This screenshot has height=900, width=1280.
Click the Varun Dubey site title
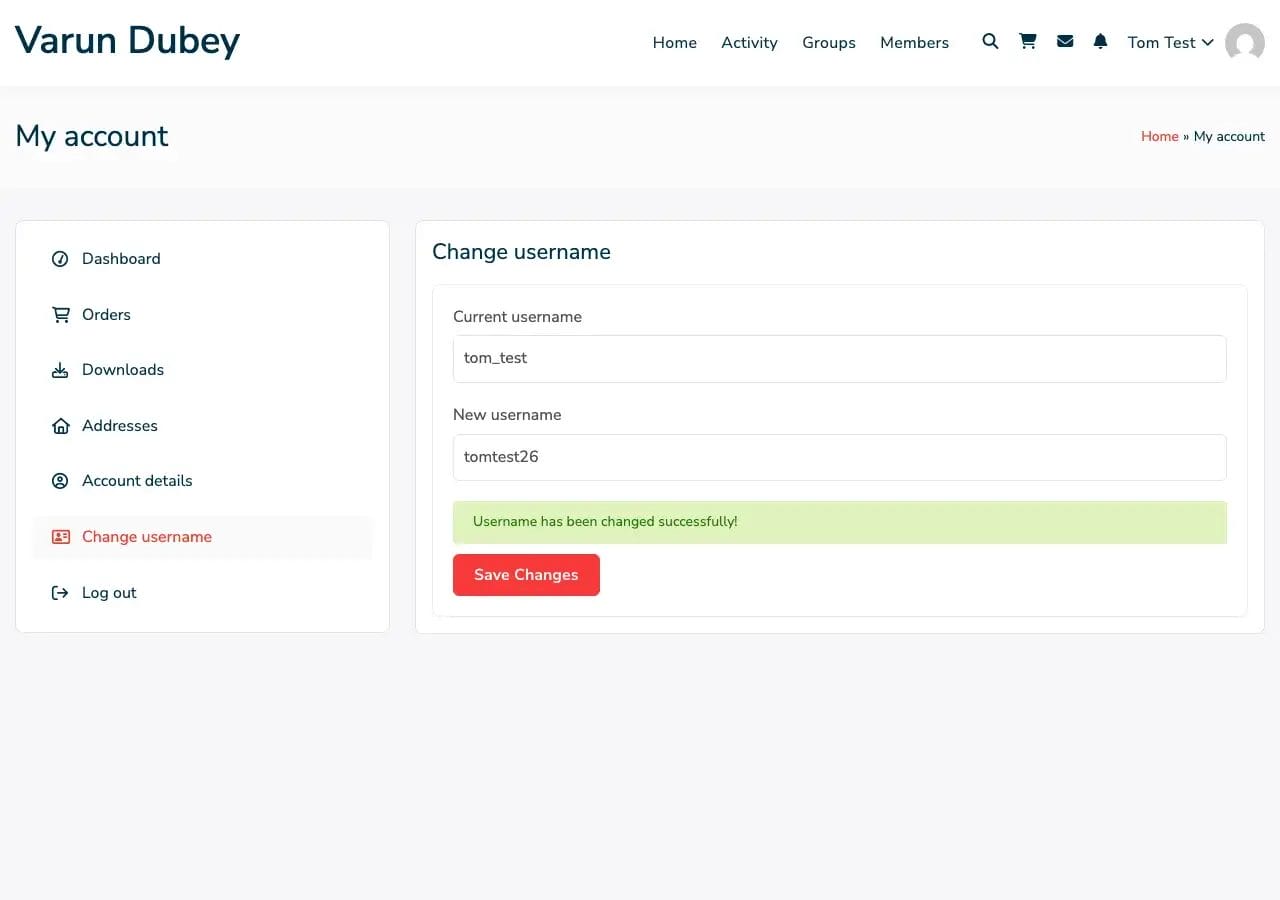(127, 41)
